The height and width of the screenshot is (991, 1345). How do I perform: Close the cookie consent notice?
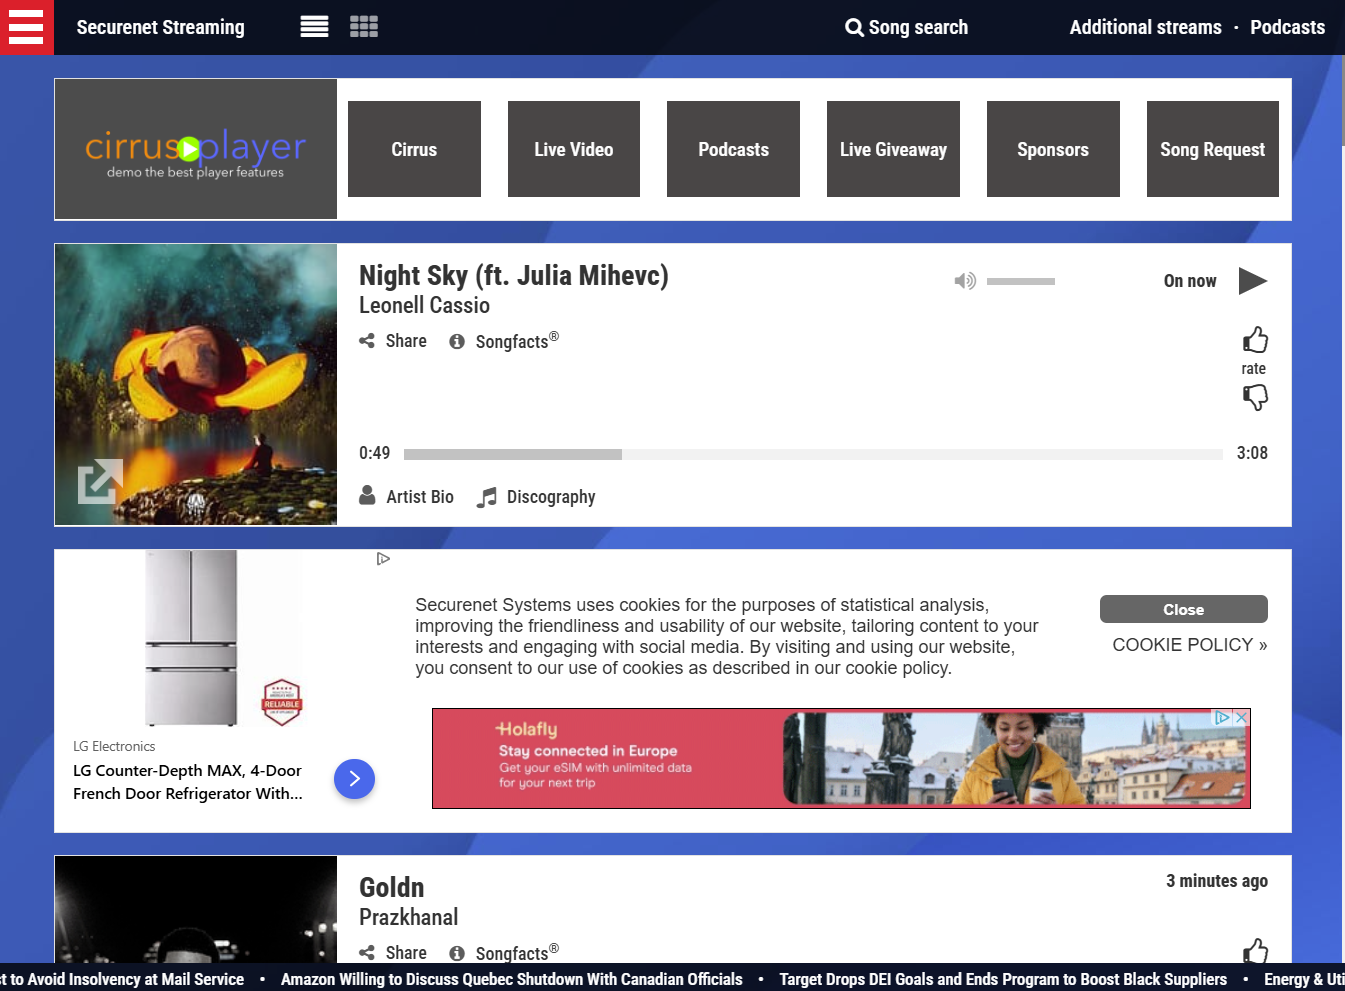(x=1183, y=609)
